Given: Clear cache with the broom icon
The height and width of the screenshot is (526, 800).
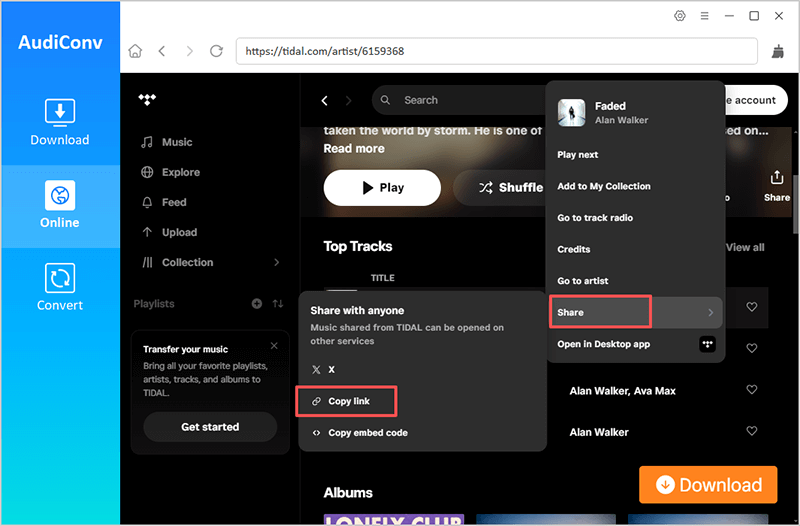Looking at the screenshot, I should [x=778, y=51].
